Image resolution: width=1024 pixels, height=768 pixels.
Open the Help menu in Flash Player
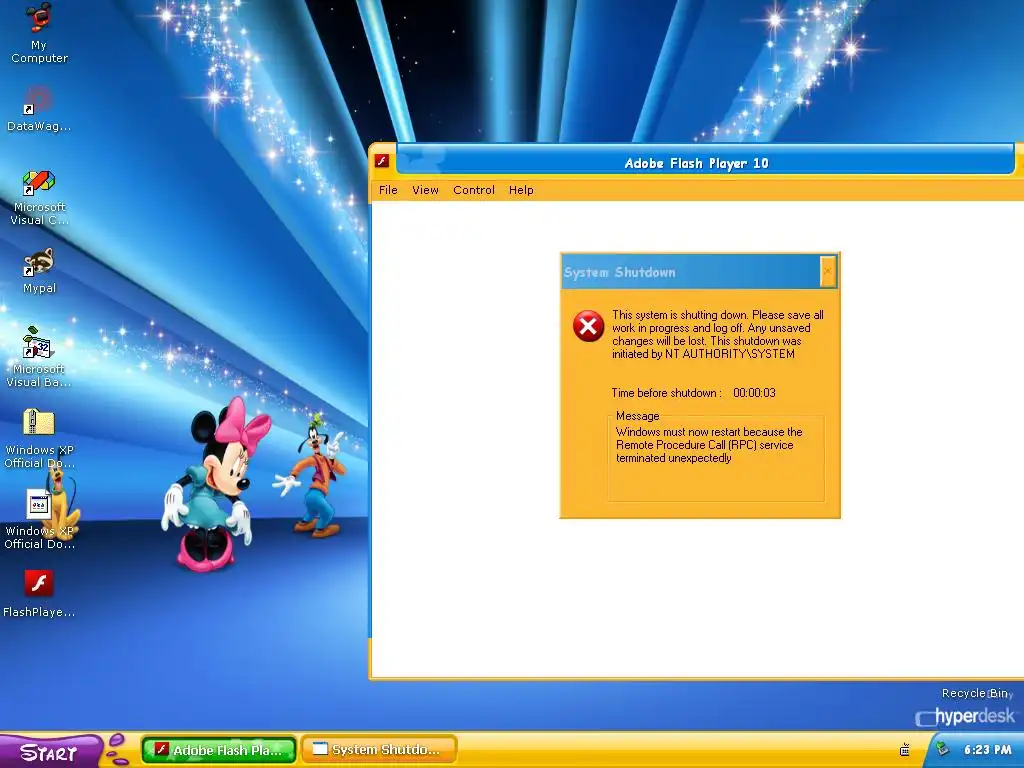point(521,190)
